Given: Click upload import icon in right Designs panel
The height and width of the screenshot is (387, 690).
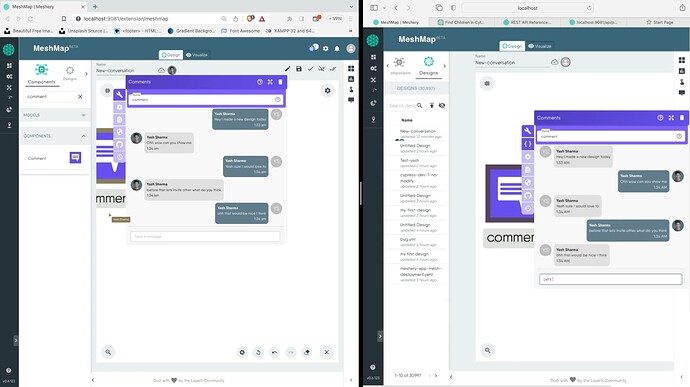Looking at the screenshot, I should 432,106.
